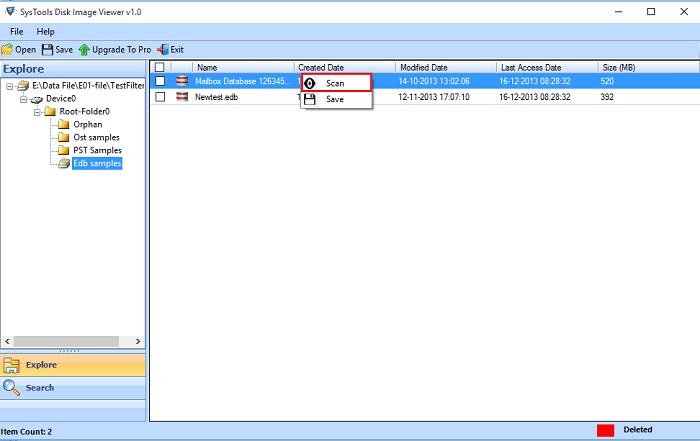Click the Orphan folder icon
This screenshot has width=700, height=441.
64,124
